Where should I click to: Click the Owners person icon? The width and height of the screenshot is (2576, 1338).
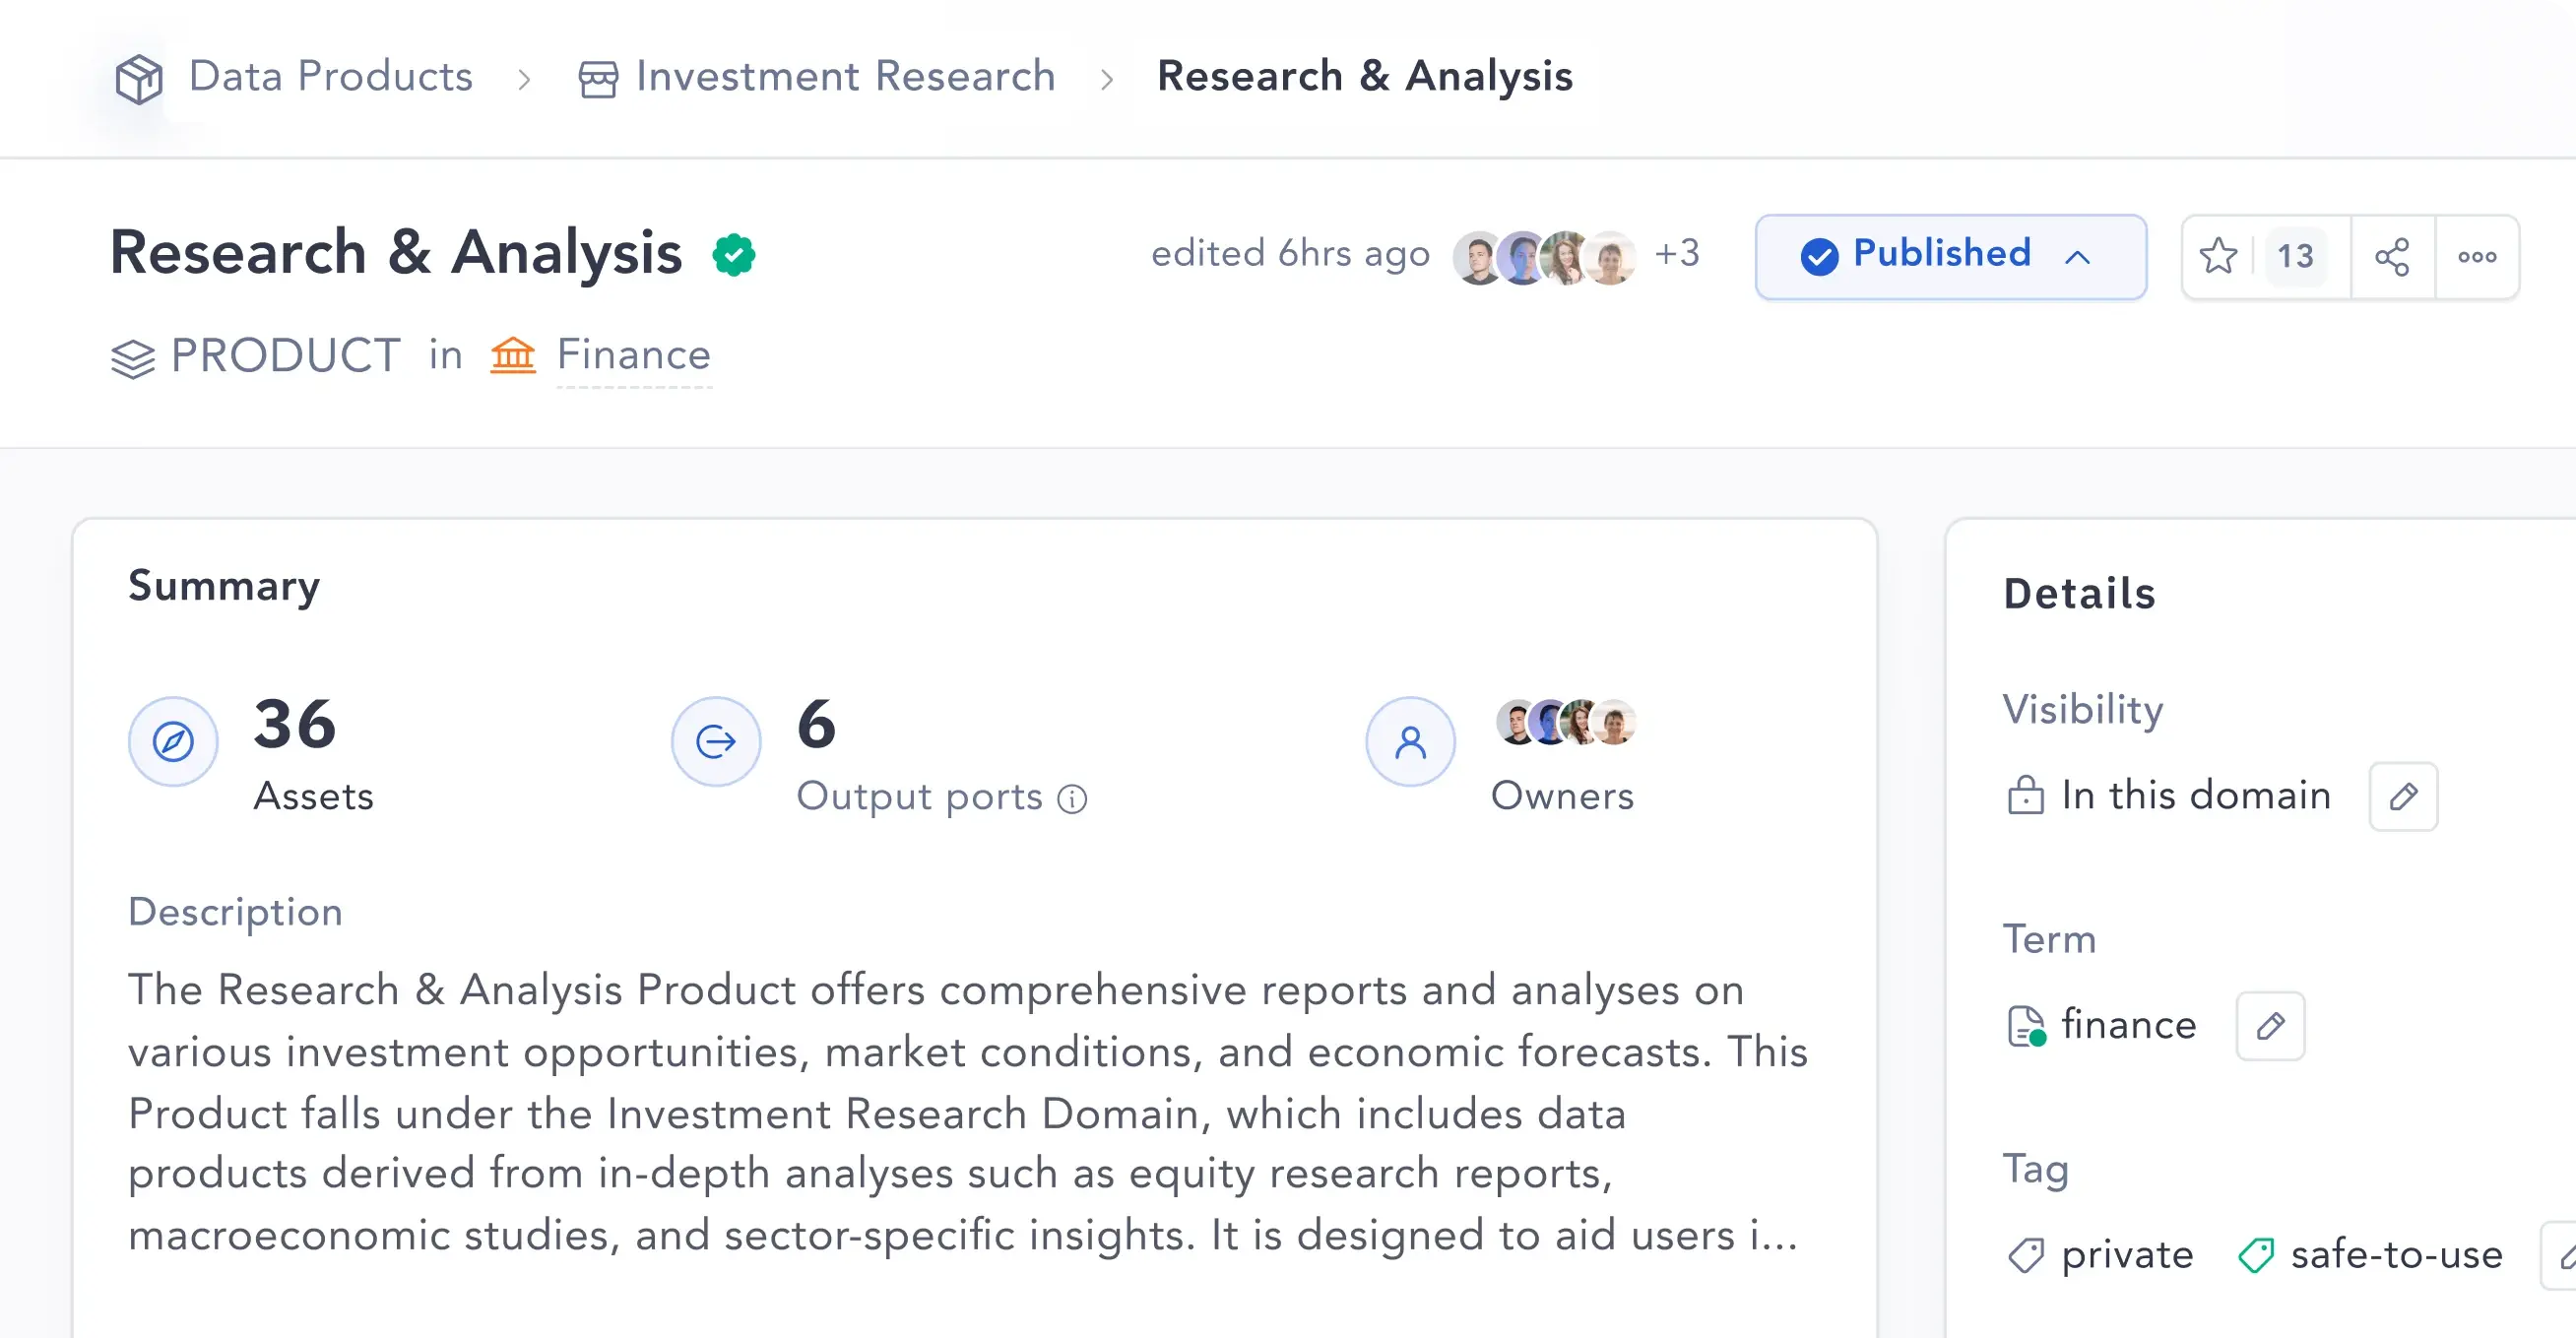(x=1410, y=741)
